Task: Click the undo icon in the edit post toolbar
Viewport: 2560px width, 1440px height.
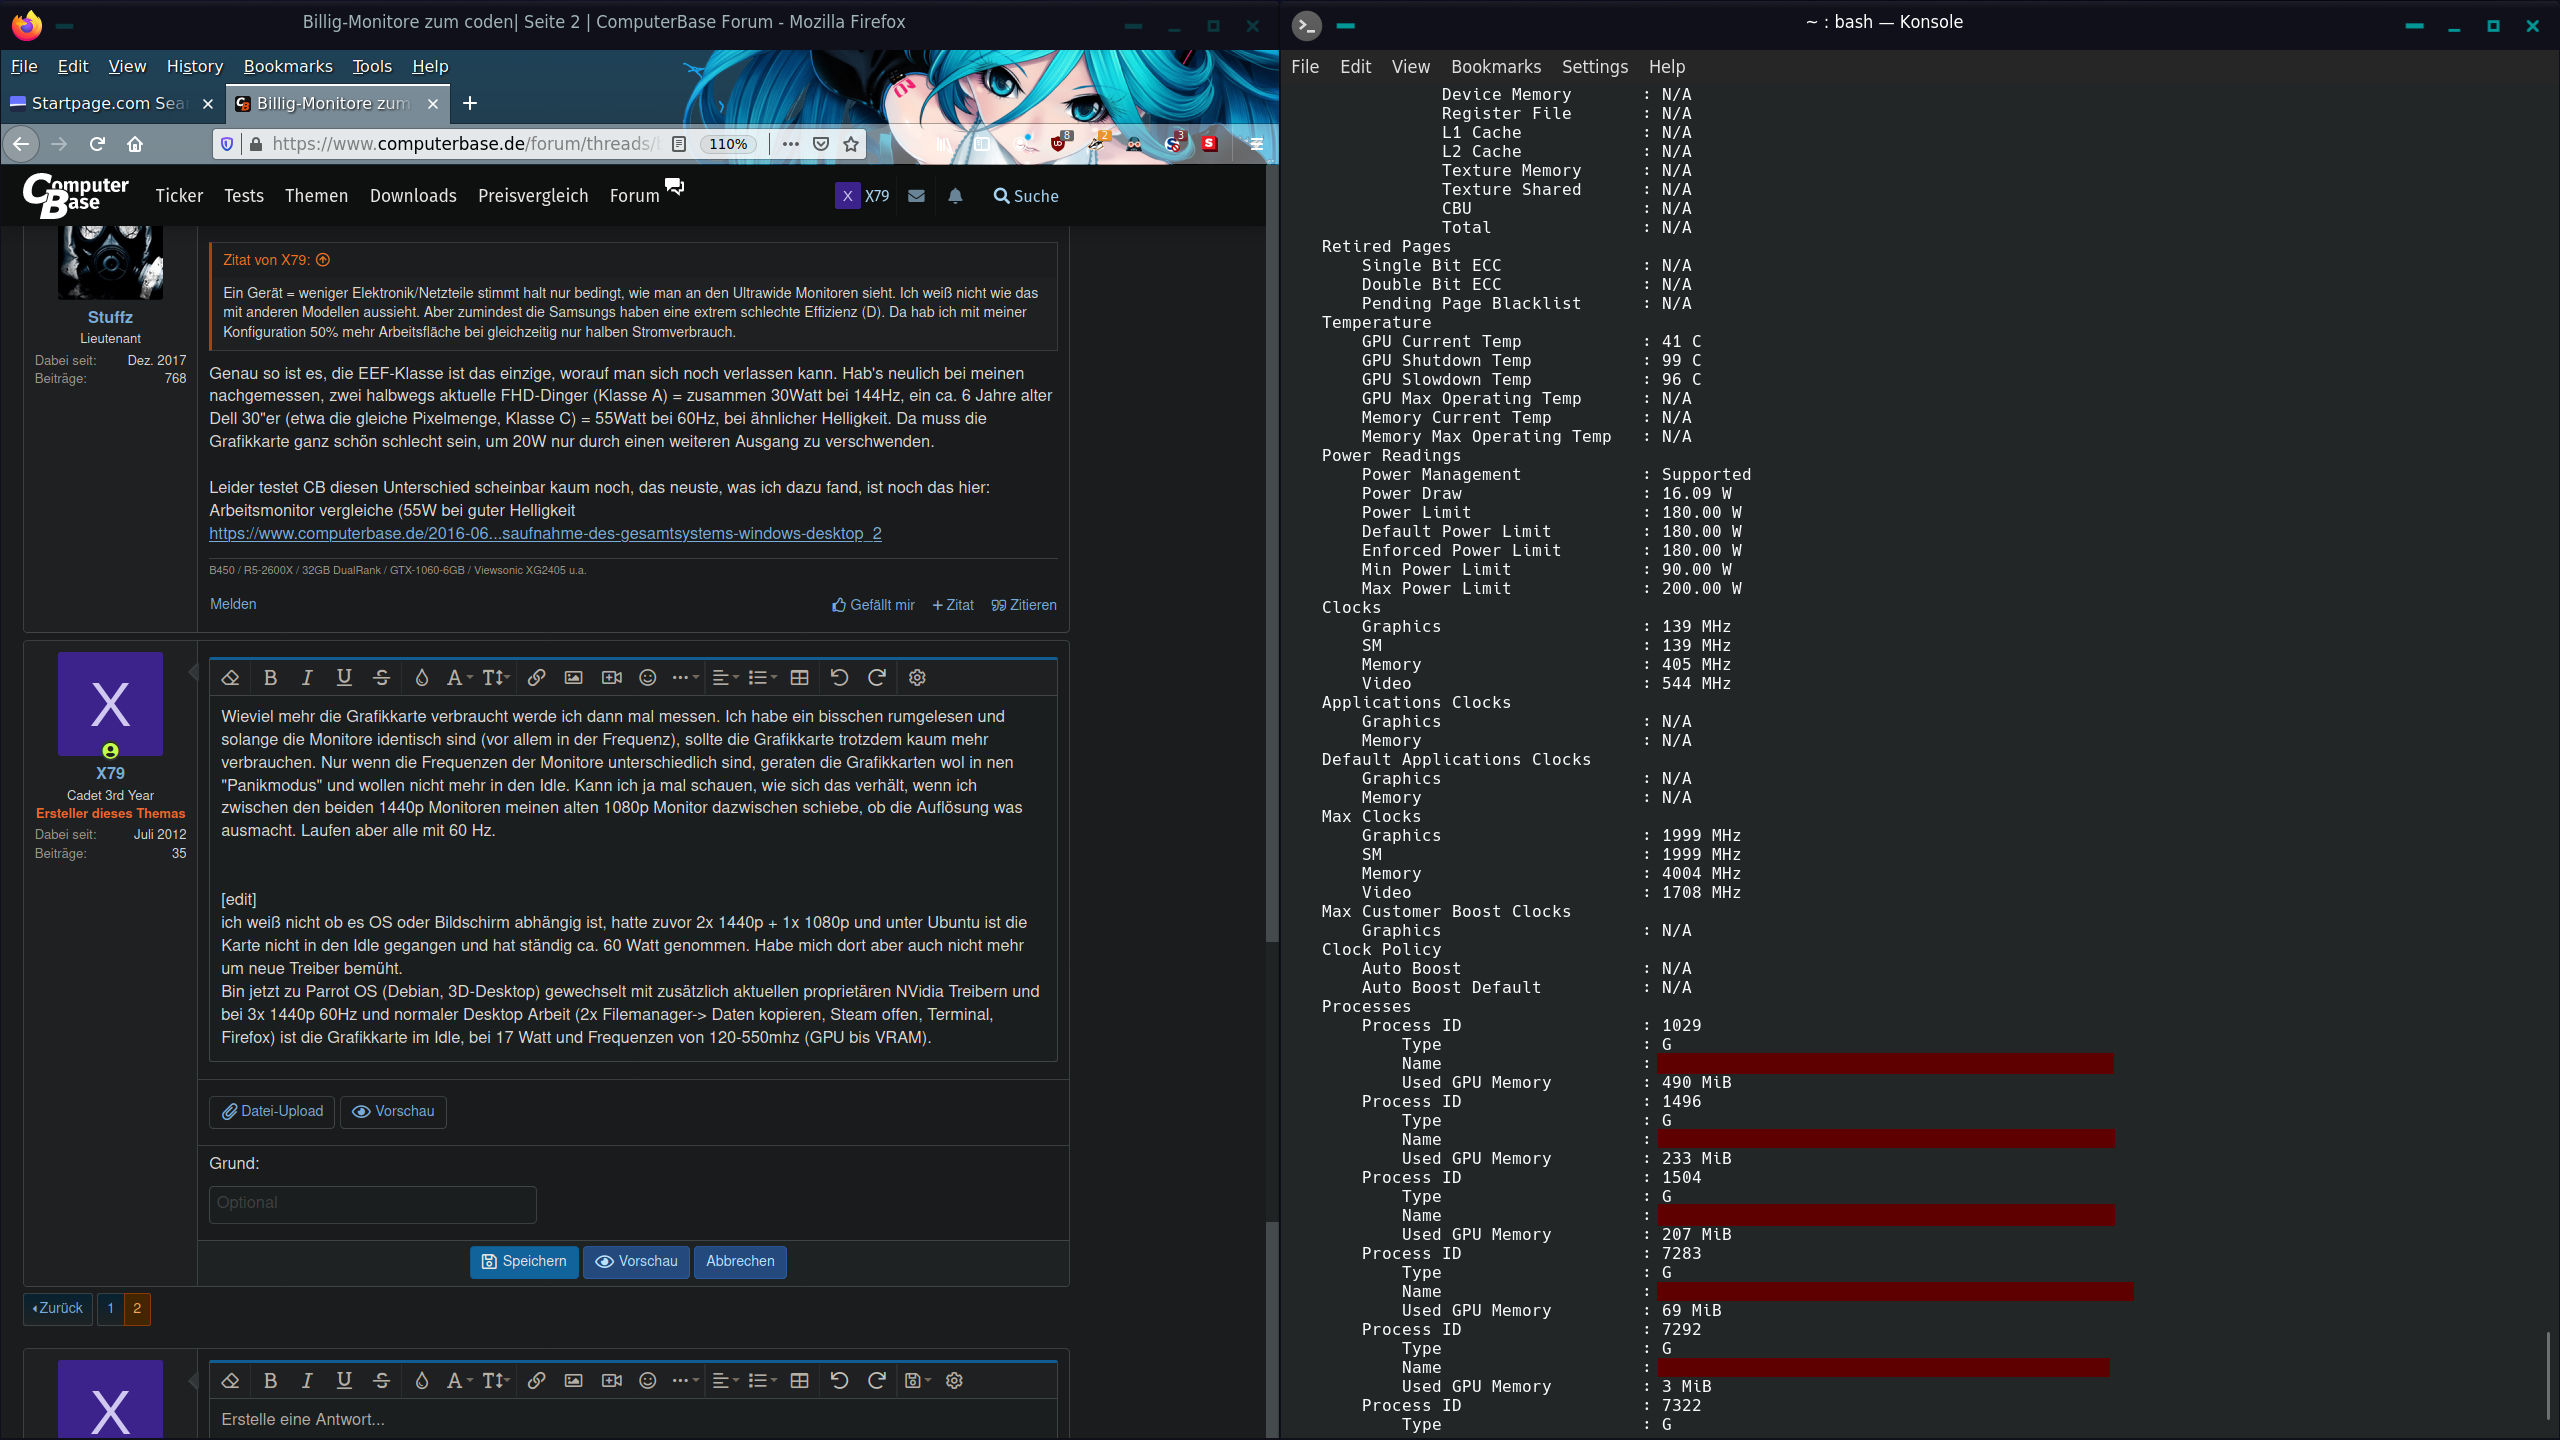Action: click(x=839, y=677)
